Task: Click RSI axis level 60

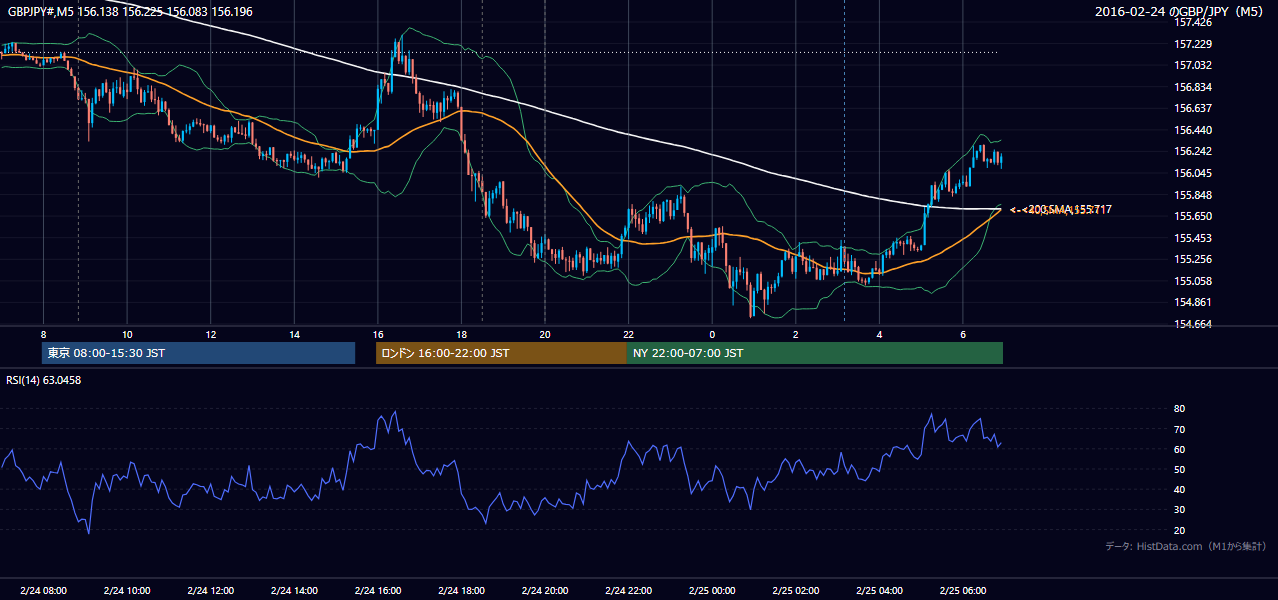Action: pos(1180,449)
